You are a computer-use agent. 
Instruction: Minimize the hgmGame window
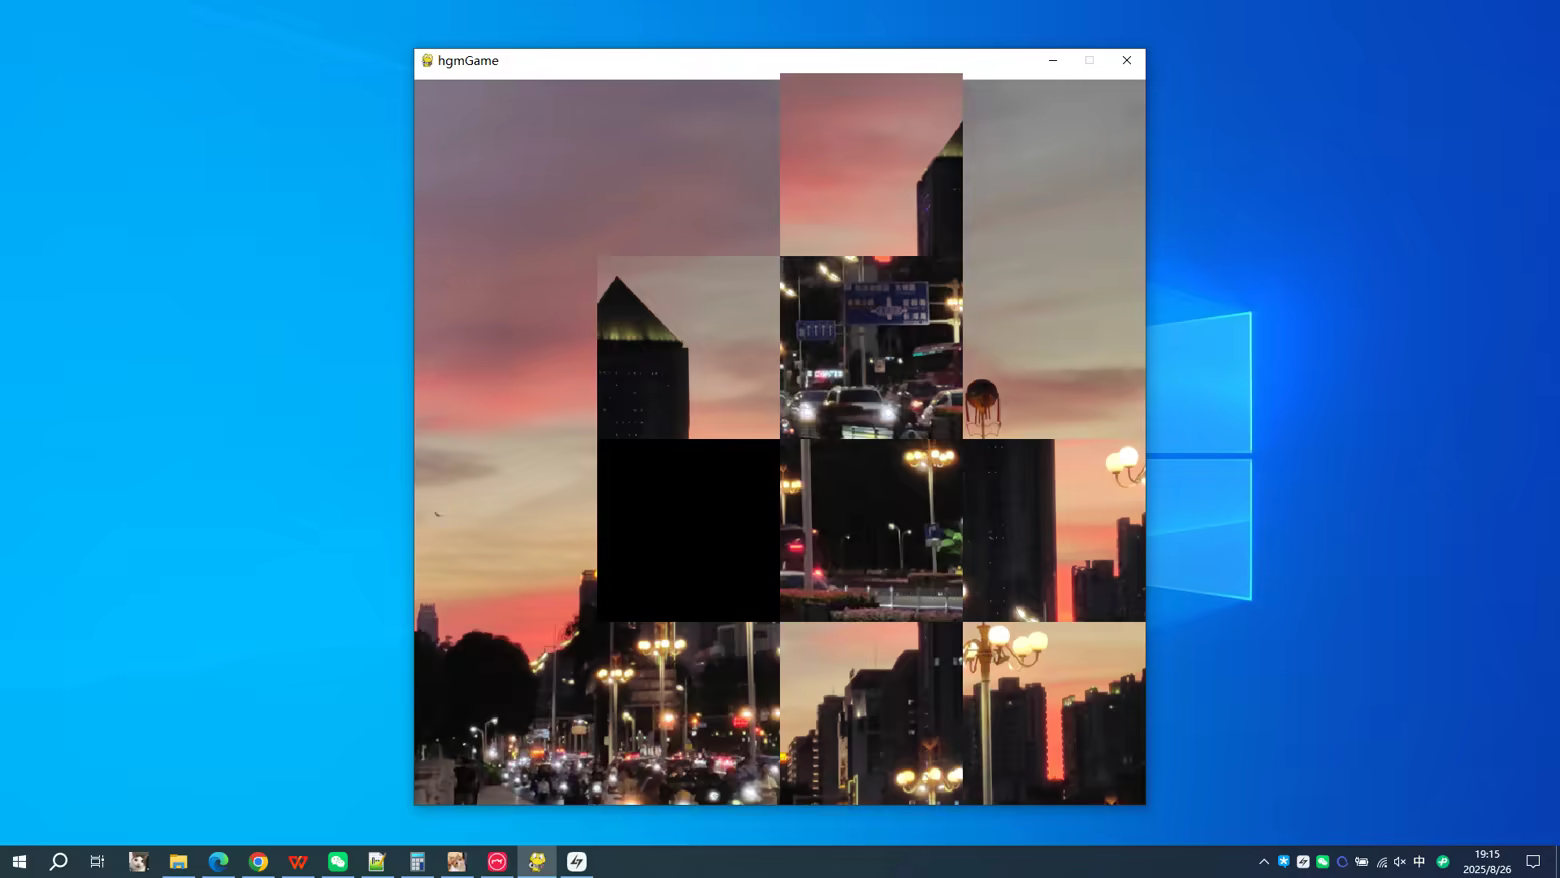1053,60
